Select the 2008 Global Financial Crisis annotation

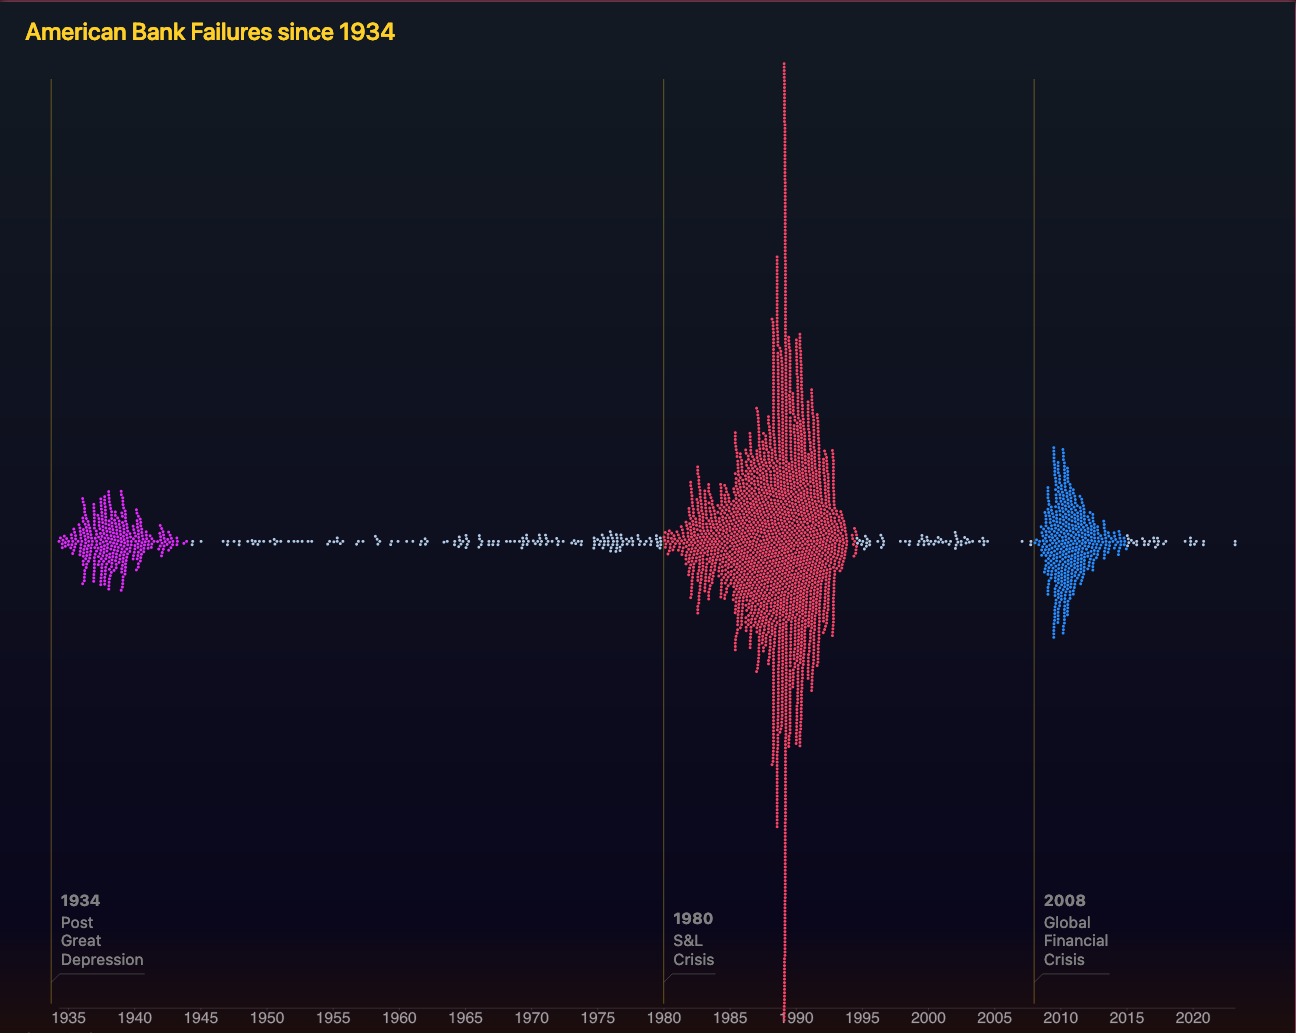[x=1075, y=931]
